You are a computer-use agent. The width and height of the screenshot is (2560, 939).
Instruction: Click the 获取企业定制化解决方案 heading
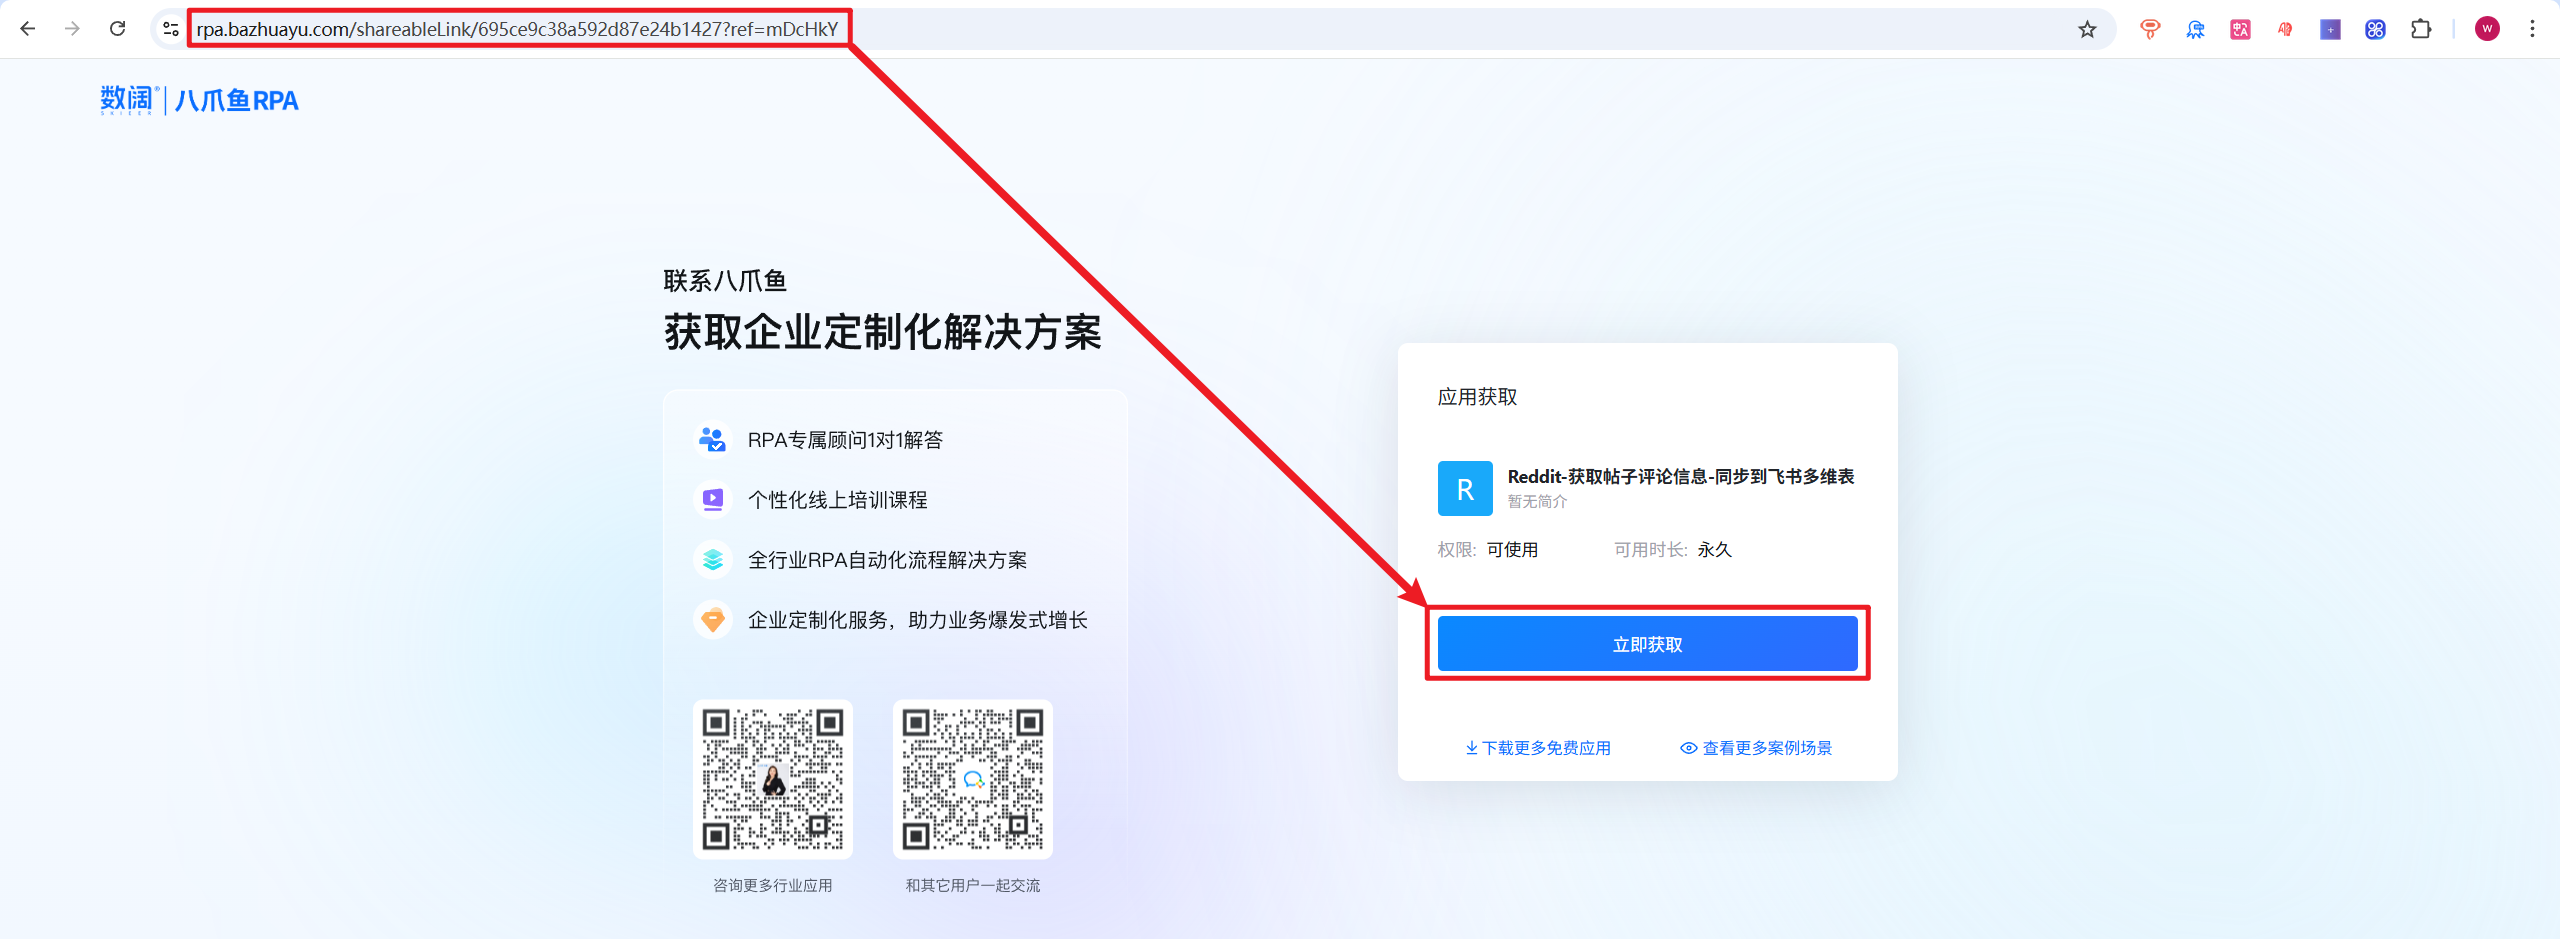point(883,332)
